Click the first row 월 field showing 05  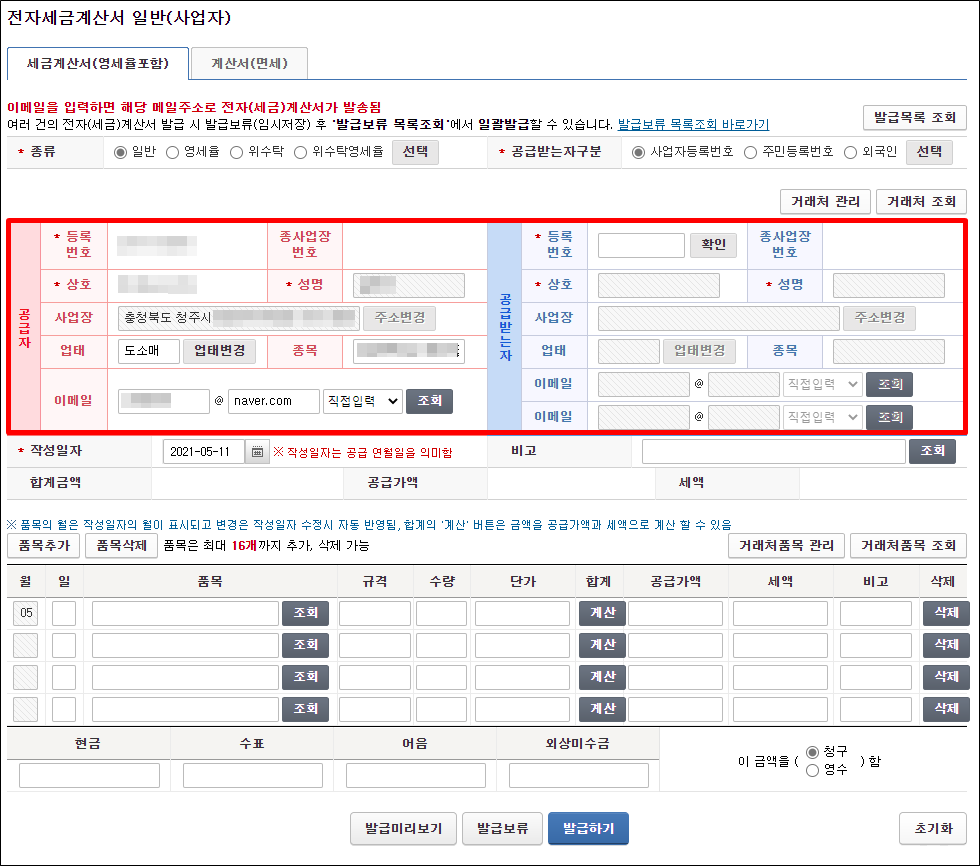26,614
